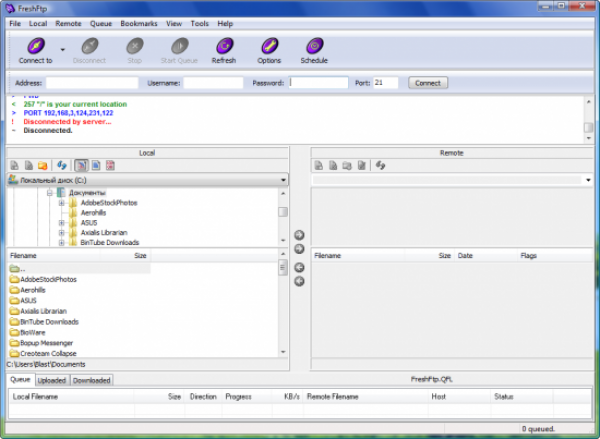This screenshot has height=439, width=600.
Task: Switch to the Uploaded tab
Action: click(51, 380)
